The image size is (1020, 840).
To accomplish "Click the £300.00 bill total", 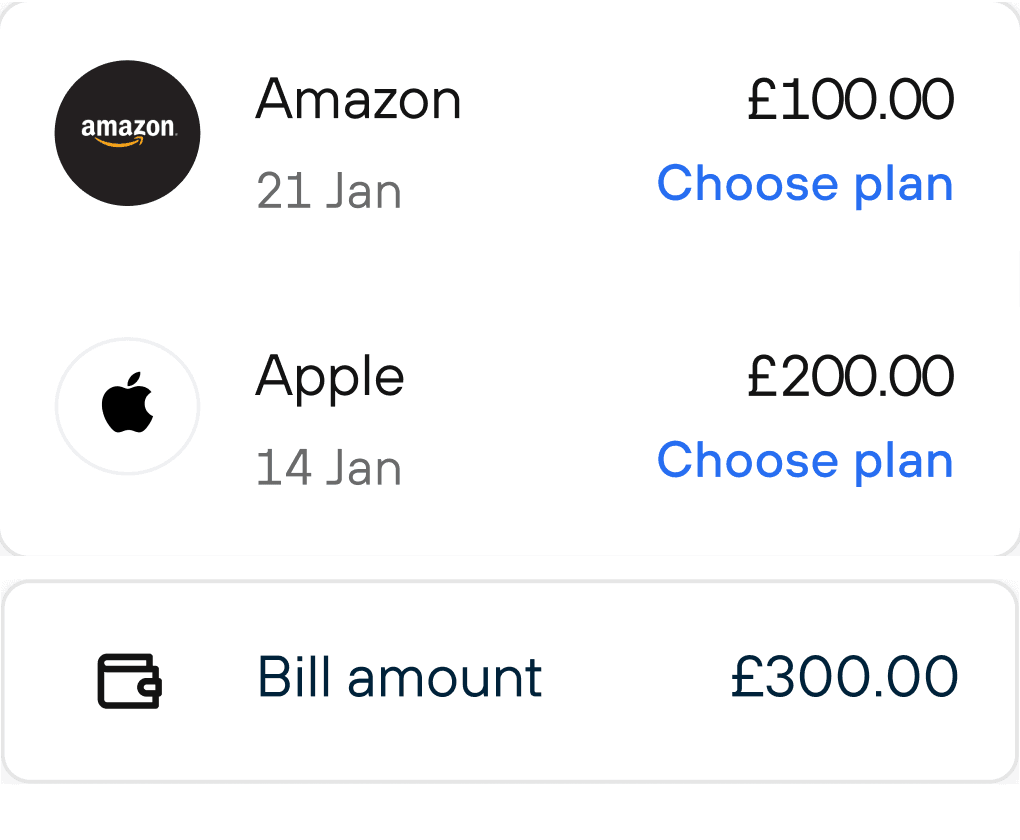I will tap(844, 678).
